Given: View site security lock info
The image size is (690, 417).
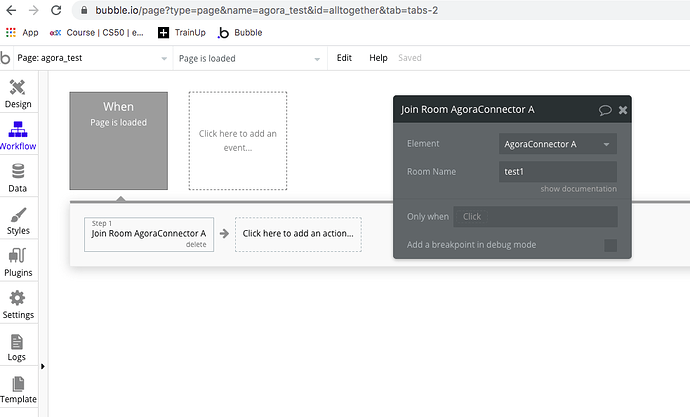Looking at the screenshot, I should click(x=84, y=10).
